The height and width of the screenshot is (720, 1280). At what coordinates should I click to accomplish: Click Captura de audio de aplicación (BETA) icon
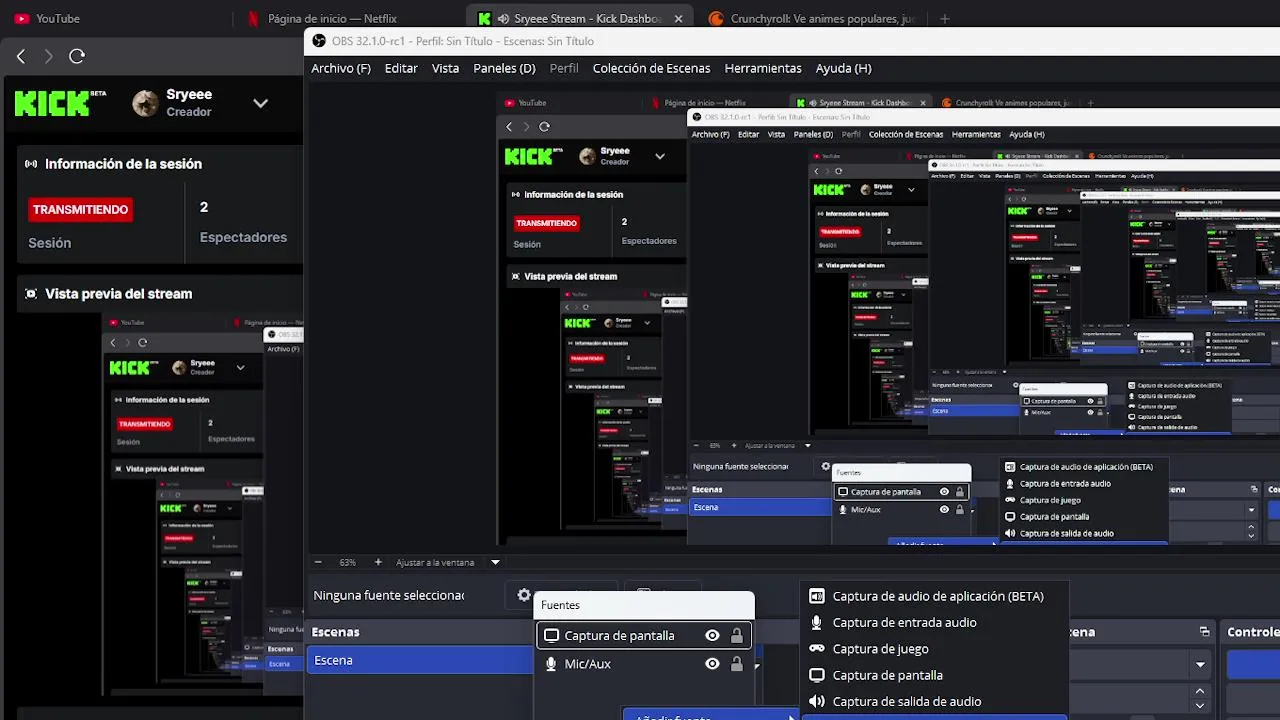pos(817,596)
